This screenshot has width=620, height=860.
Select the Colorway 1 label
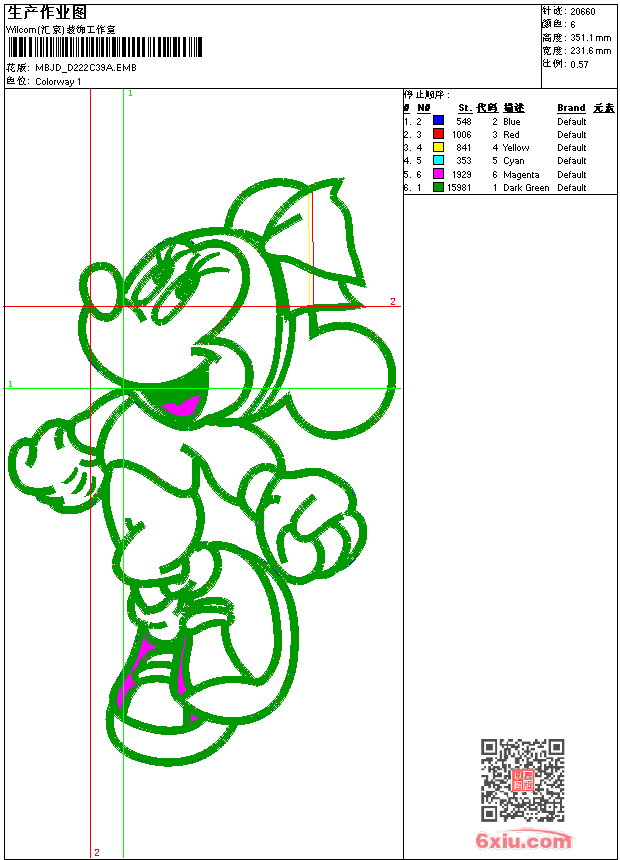(x=58, y=82)
